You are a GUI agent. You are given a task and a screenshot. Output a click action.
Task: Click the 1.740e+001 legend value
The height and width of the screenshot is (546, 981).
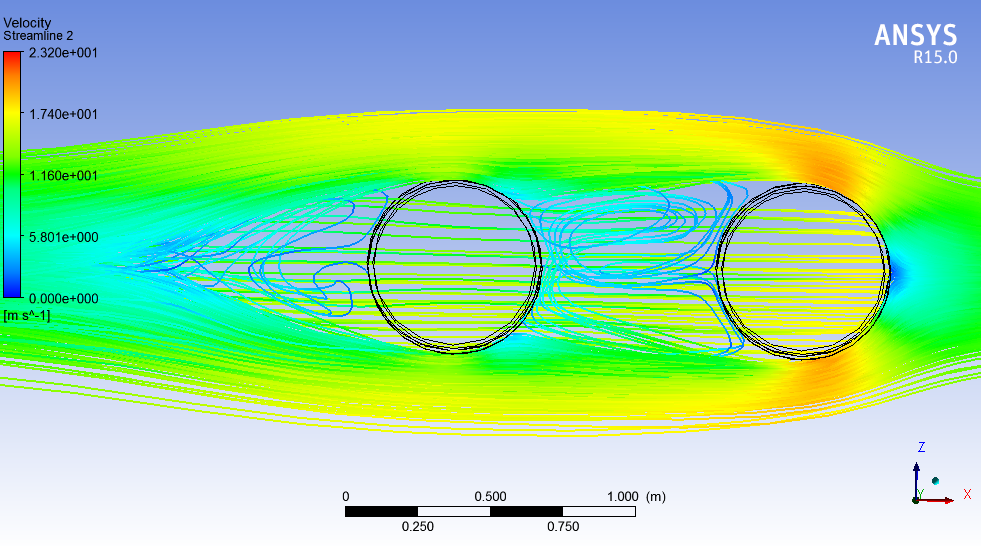[63, 114]
